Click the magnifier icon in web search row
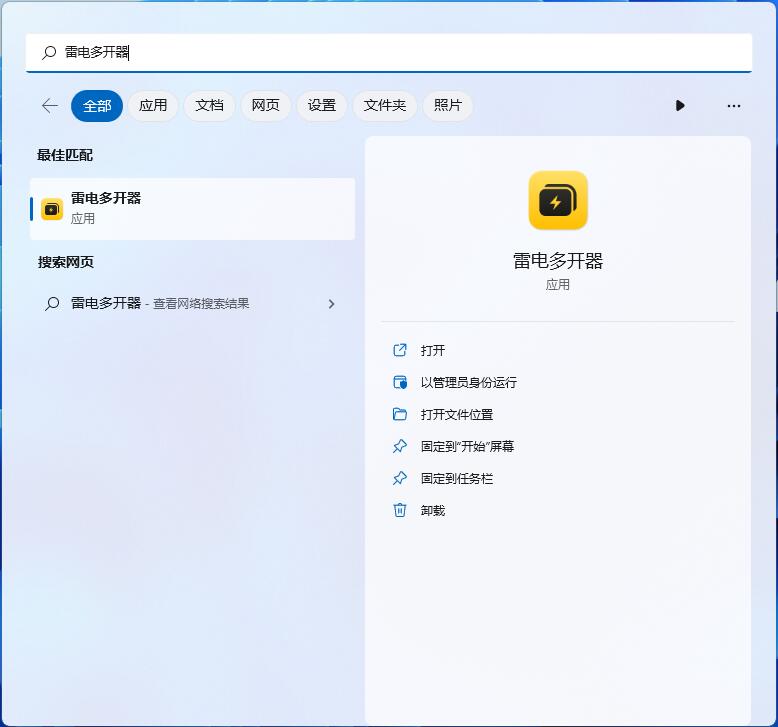The width and height of the screenshot is (778, 727). (x=52, y=303)
